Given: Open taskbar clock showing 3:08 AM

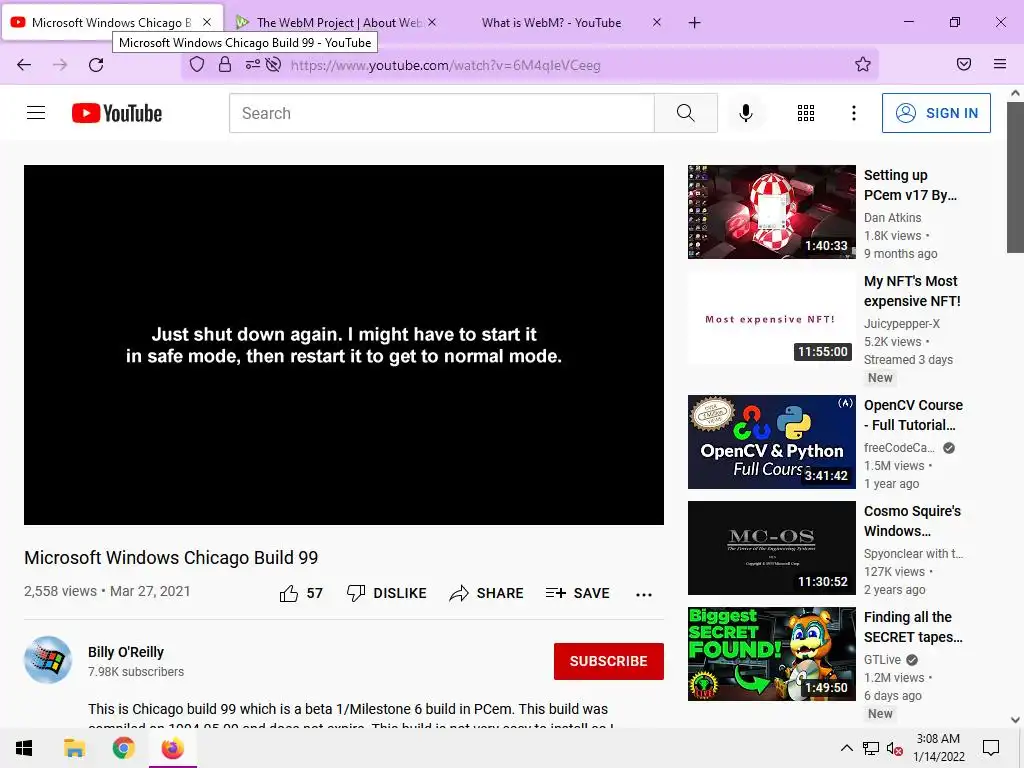Looking at the screenshot, I should (x=938, y=748).
